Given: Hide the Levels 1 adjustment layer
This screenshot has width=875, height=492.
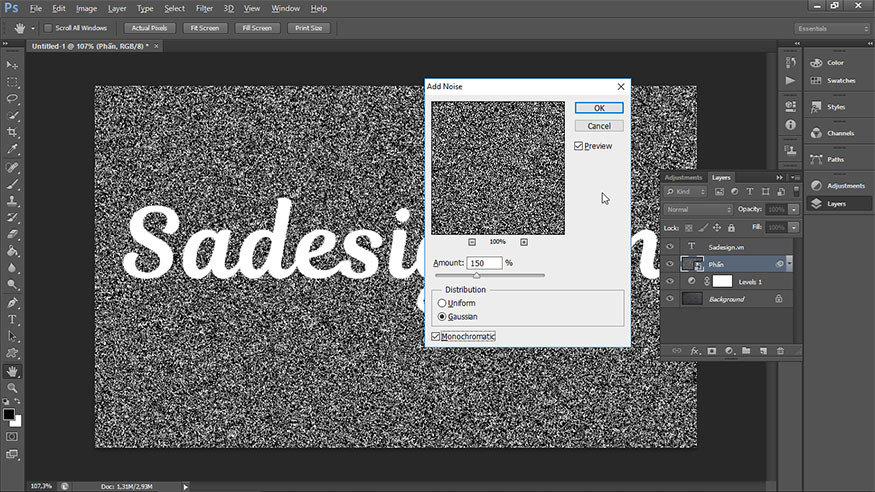Looking at the screenshot, I should point(670,281).
